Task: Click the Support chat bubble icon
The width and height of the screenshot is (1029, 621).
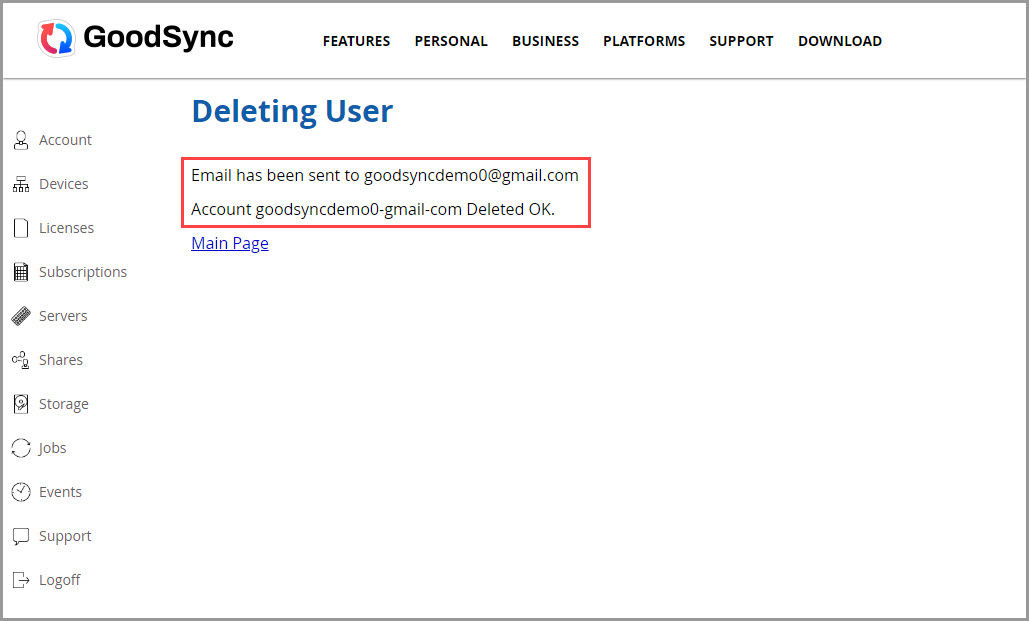Action: [x=21, y=536]
